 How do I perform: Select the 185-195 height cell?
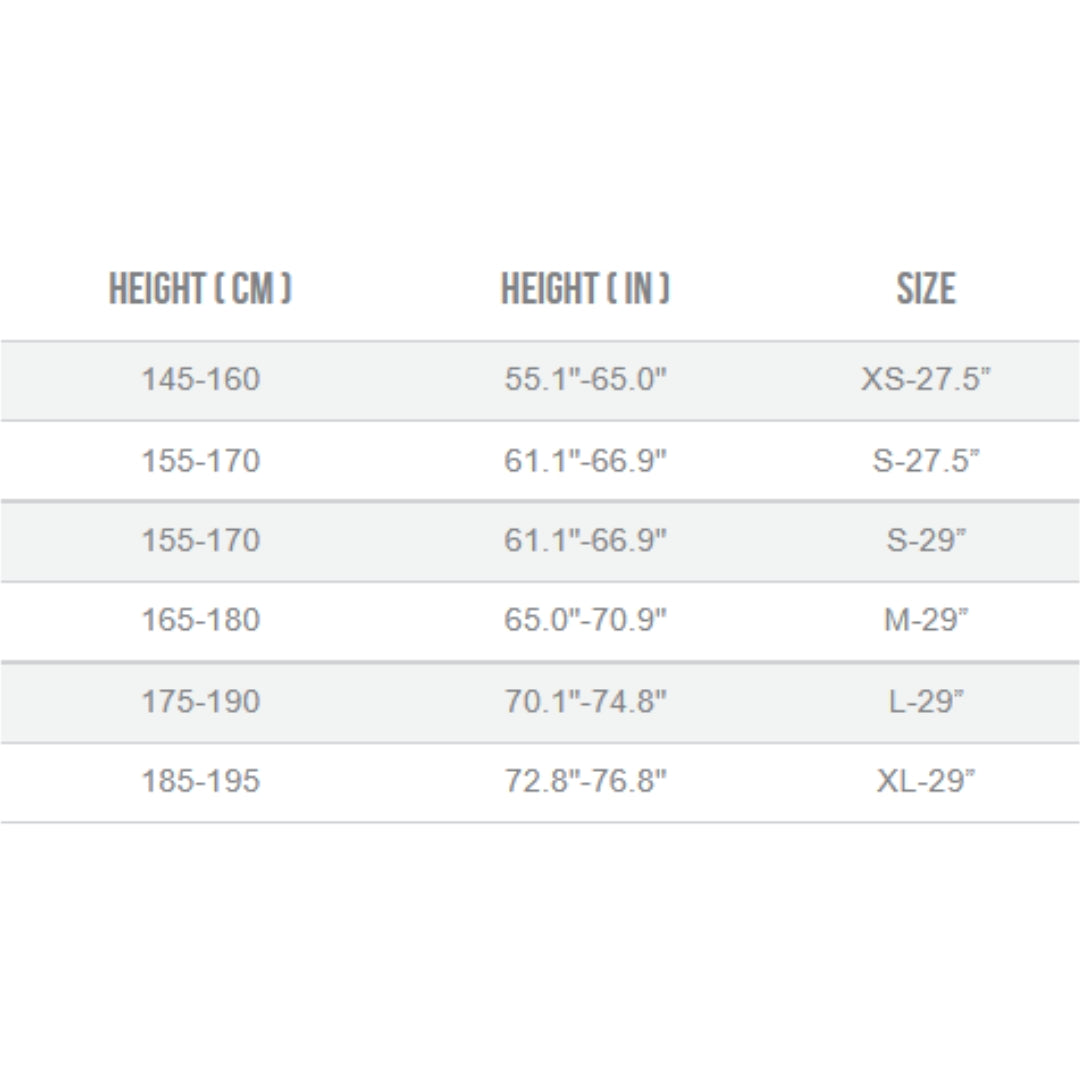[200, 781]
